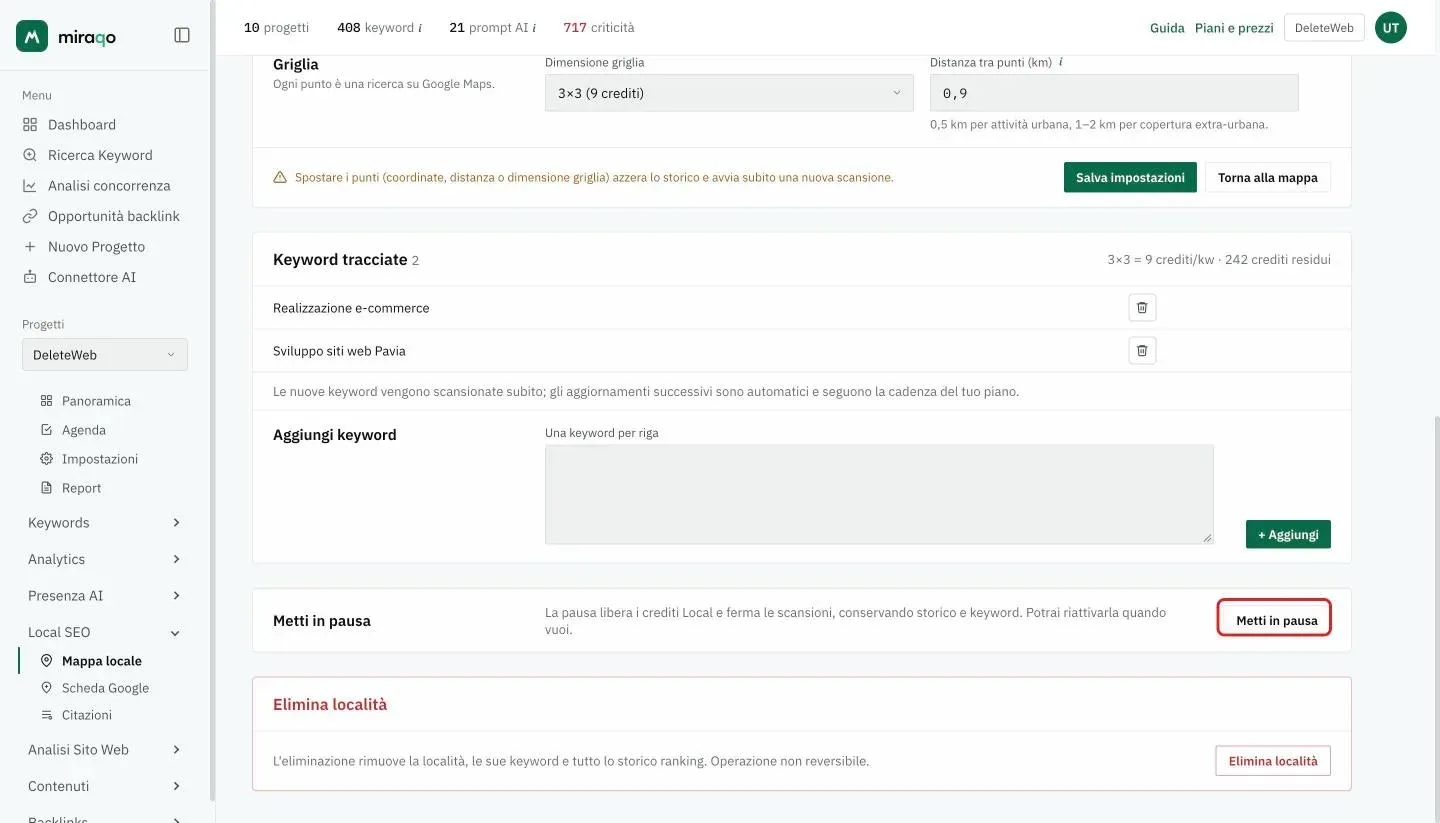The image size is (1440, 823).
Task: Click Torna alla mappa
Action: click(1268, 177)
